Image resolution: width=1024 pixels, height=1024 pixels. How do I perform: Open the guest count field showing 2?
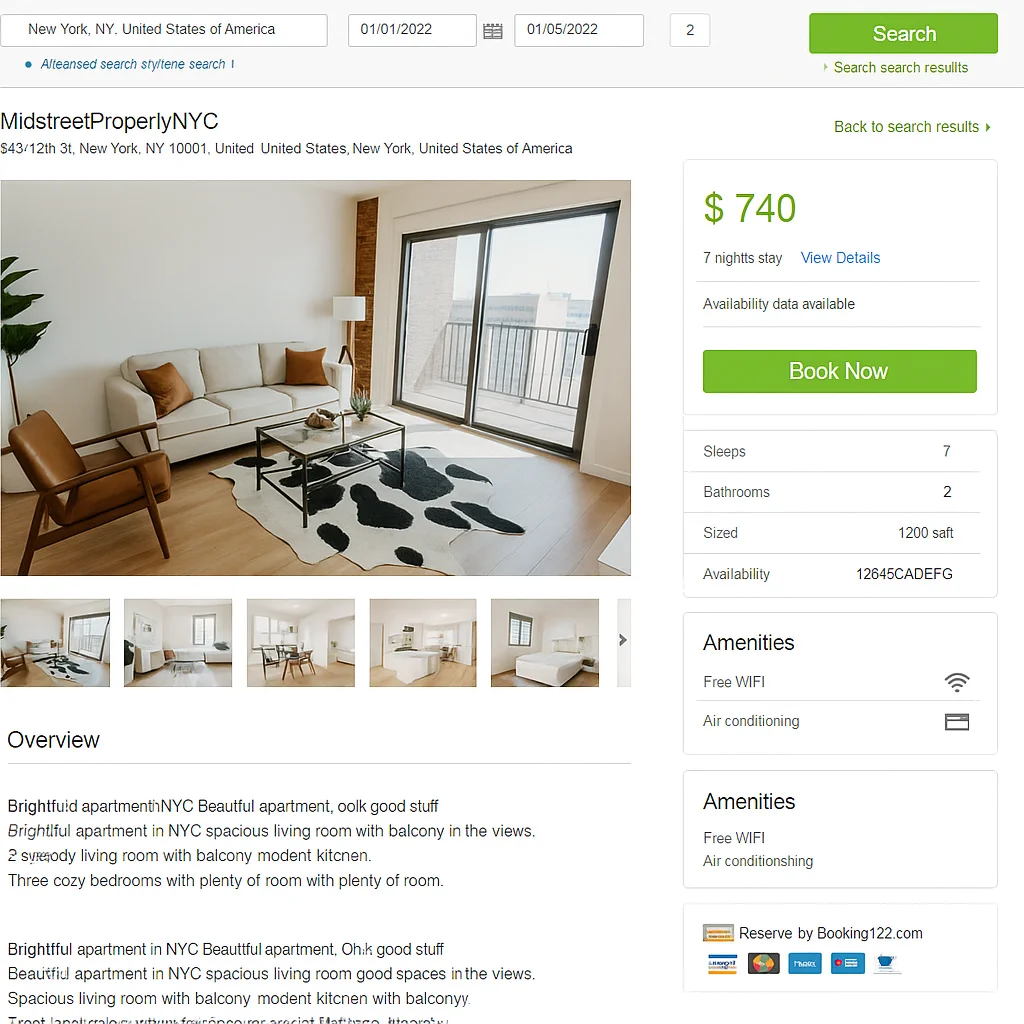[690, 30]
